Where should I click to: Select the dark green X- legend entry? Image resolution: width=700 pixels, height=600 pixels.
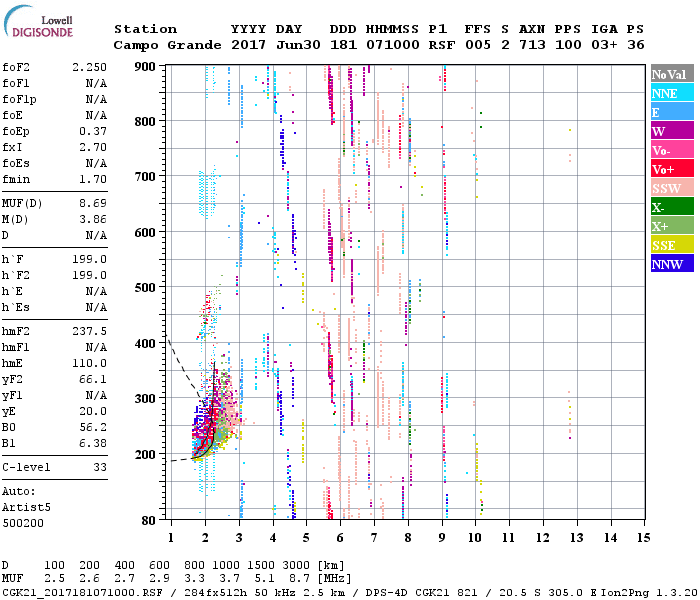(x=671, y=207)
